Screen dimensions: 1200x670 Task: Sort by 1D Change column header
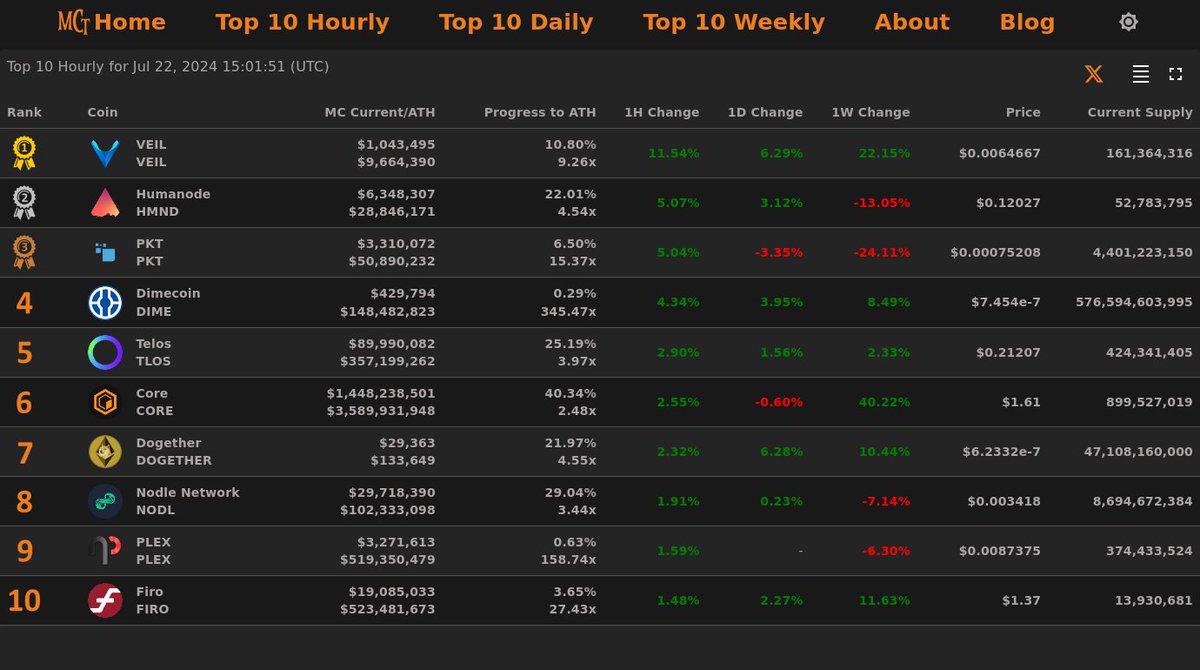click(x=765, y=112)
